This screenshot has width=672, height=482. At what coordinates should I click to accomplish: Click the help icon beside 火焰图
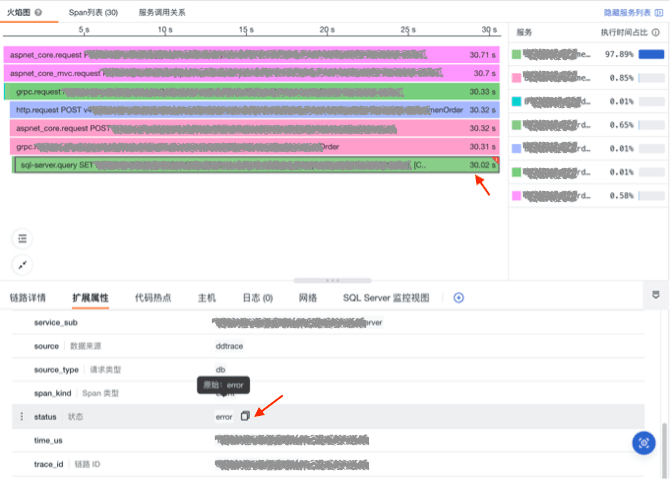(x=39, y=12)
